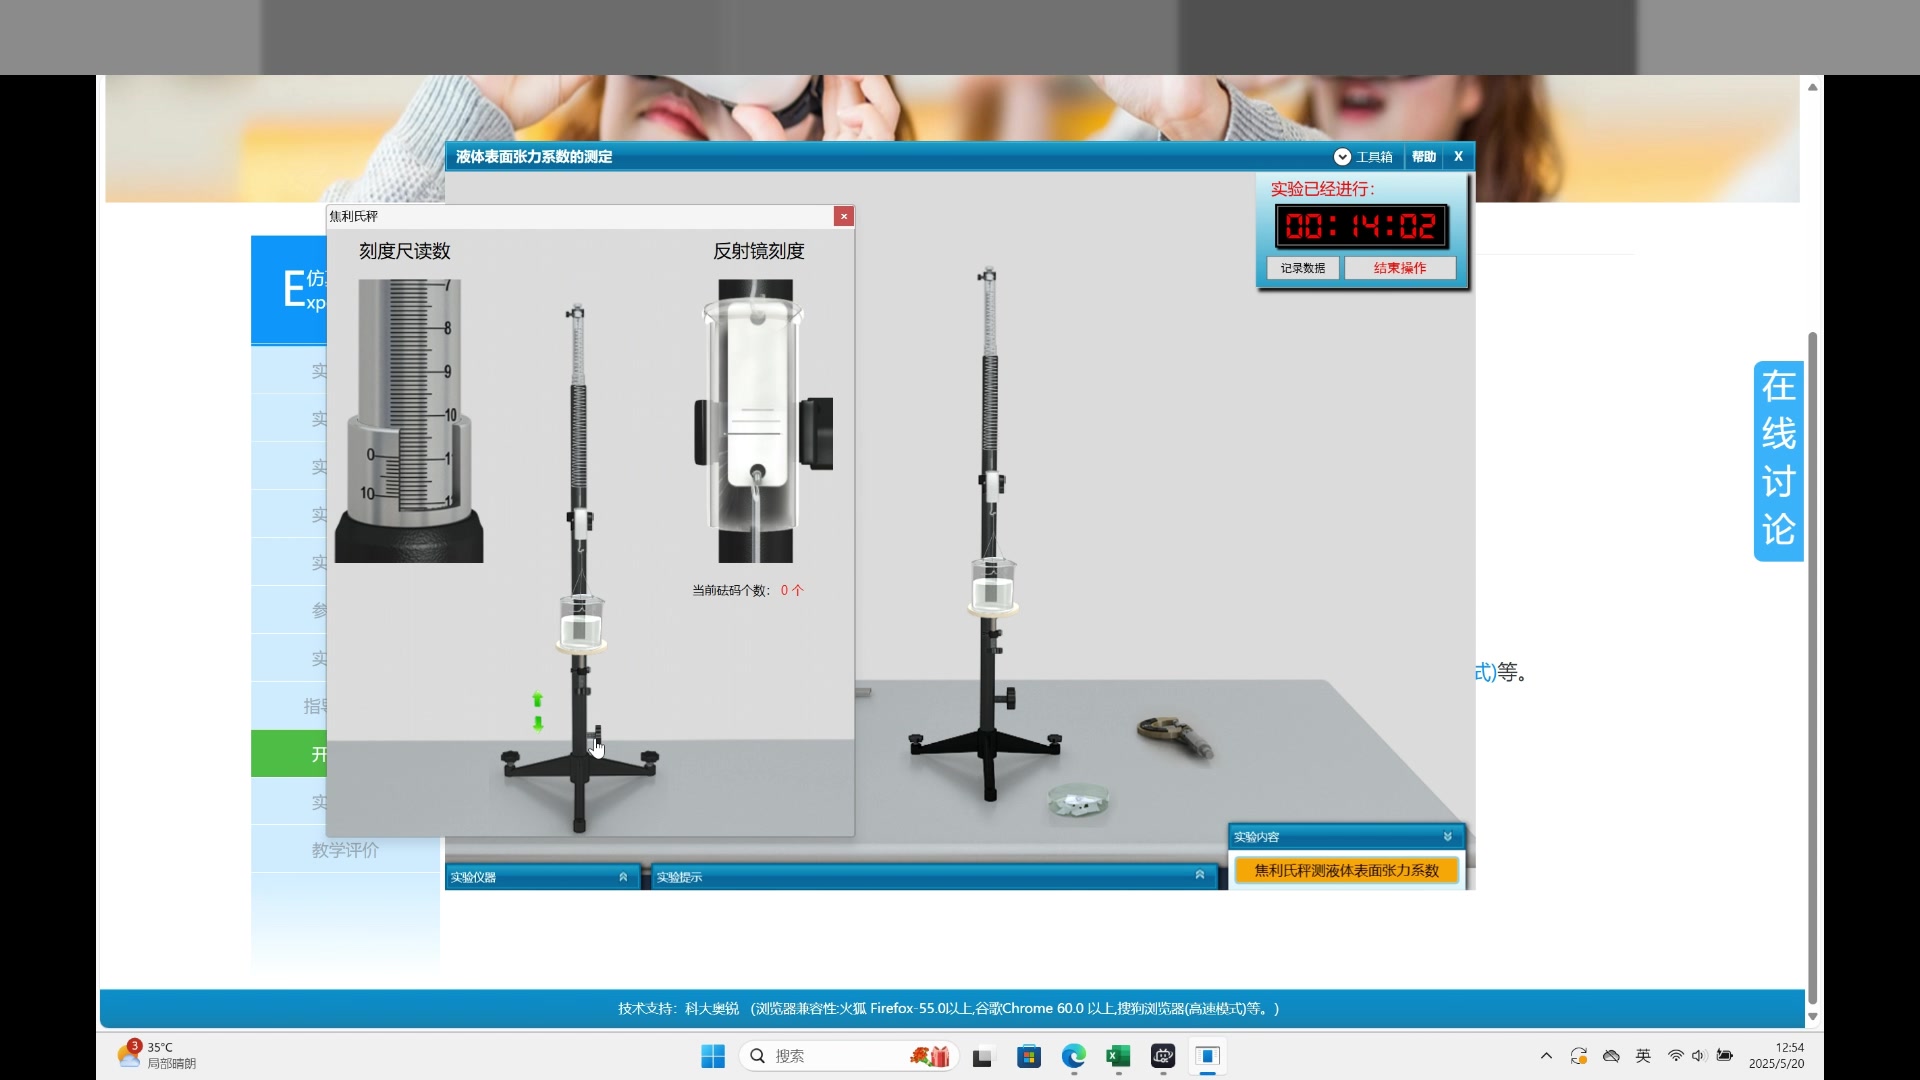This screenshot has width=1920, height=1080.
Task: Click the green down arrow on stand
Action: [x=538, y=723]
